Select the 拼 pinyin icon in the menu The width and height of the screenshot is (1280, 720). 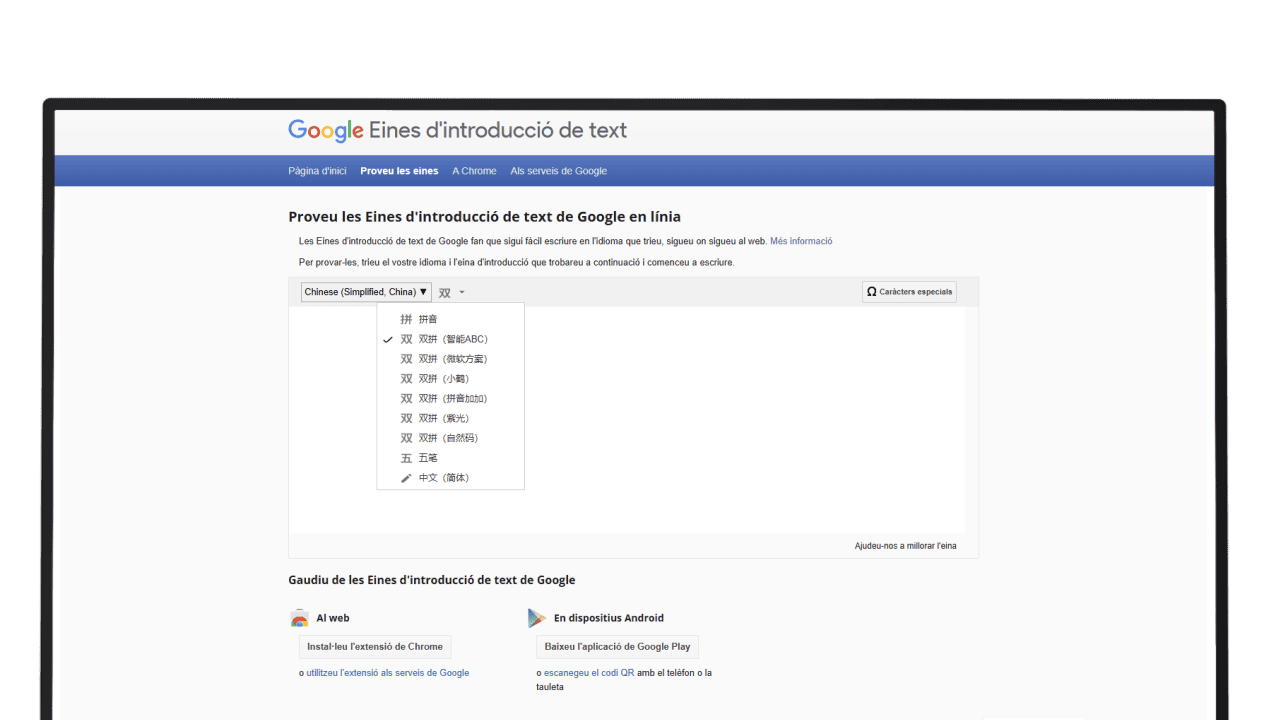406,318
